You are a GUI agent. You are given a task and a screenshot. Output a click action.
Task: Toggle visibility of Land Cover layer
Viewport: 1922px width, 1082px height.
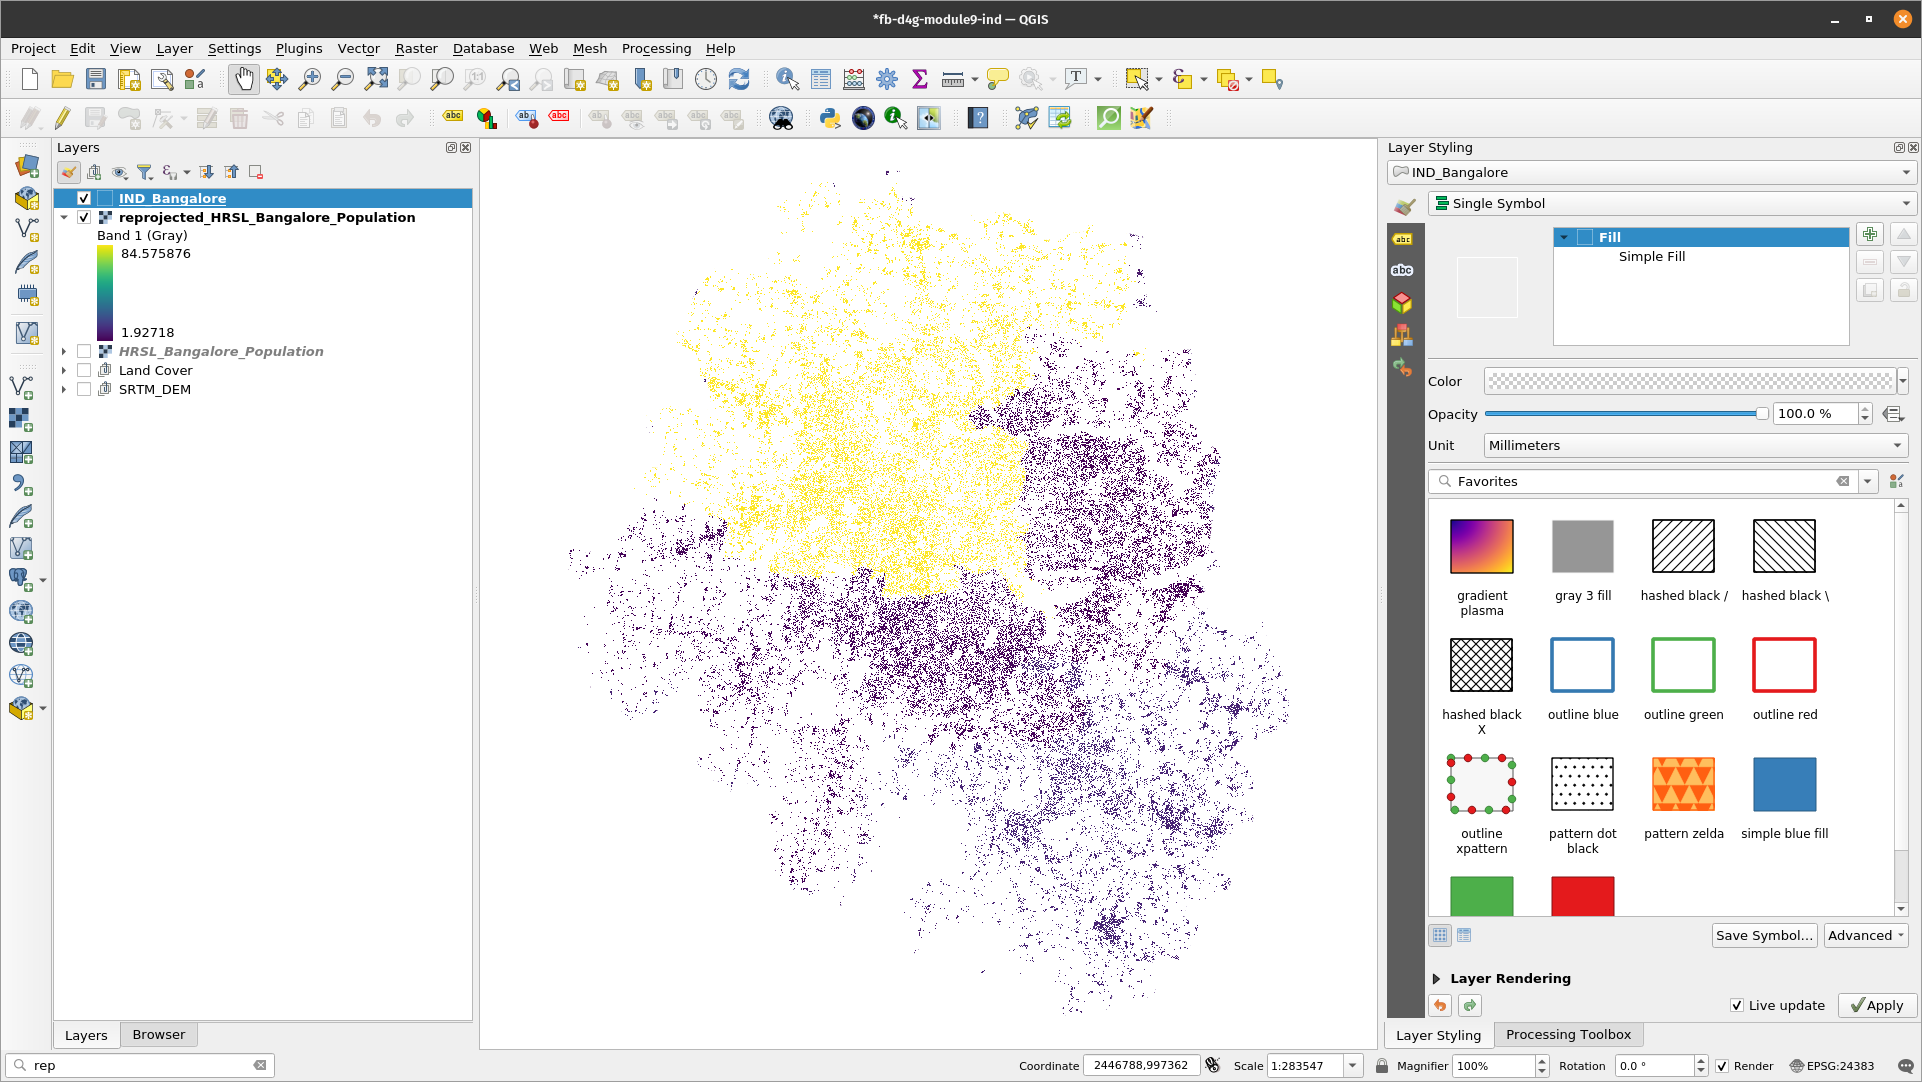coord(83,371)
